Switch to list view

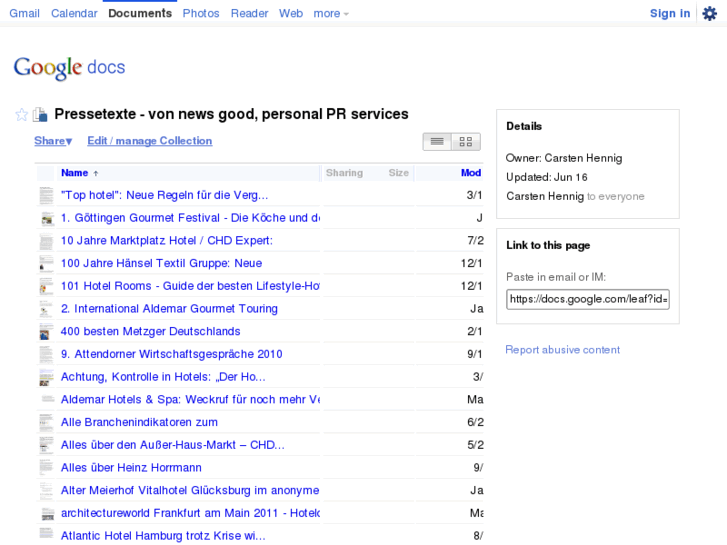(x=437, y=141)
